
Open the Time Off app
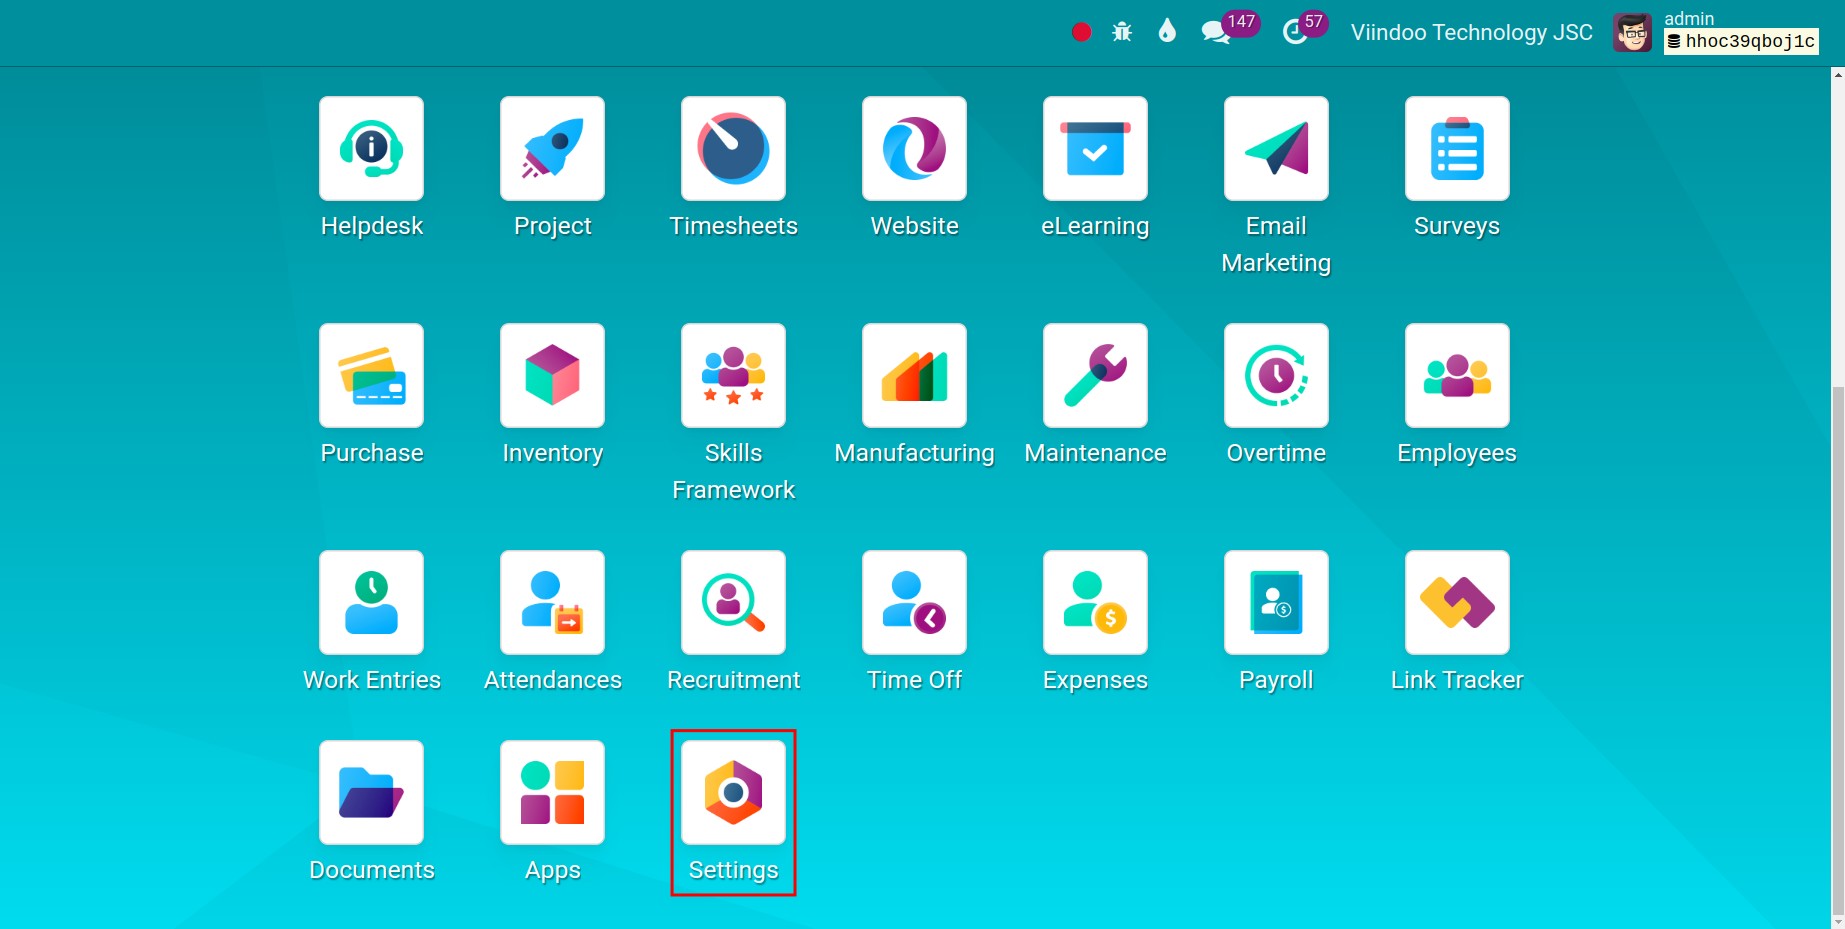[914, 603]
